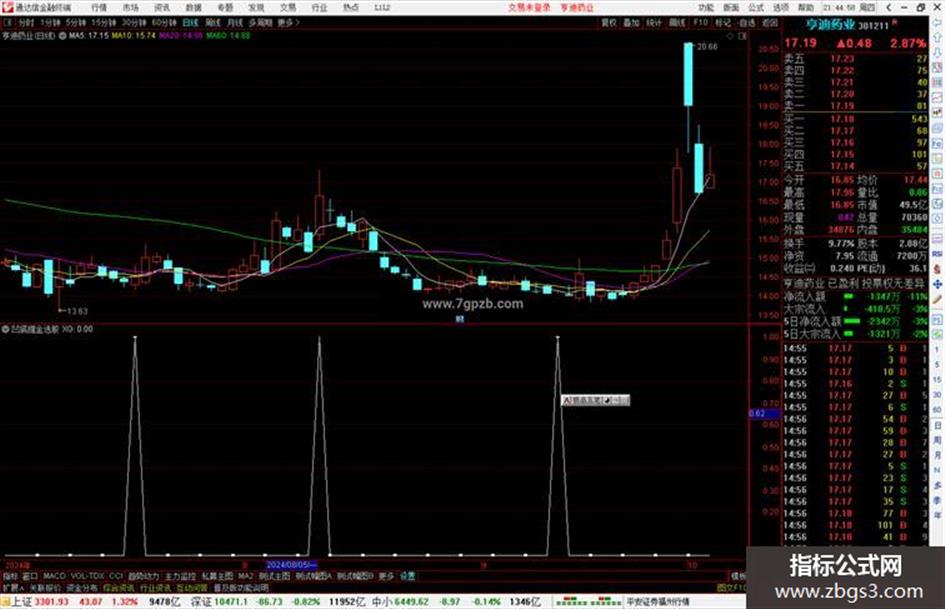Expand the 扩展 panel at bottom left
This screenshot has width=945, height=609.
coord(13,587)
